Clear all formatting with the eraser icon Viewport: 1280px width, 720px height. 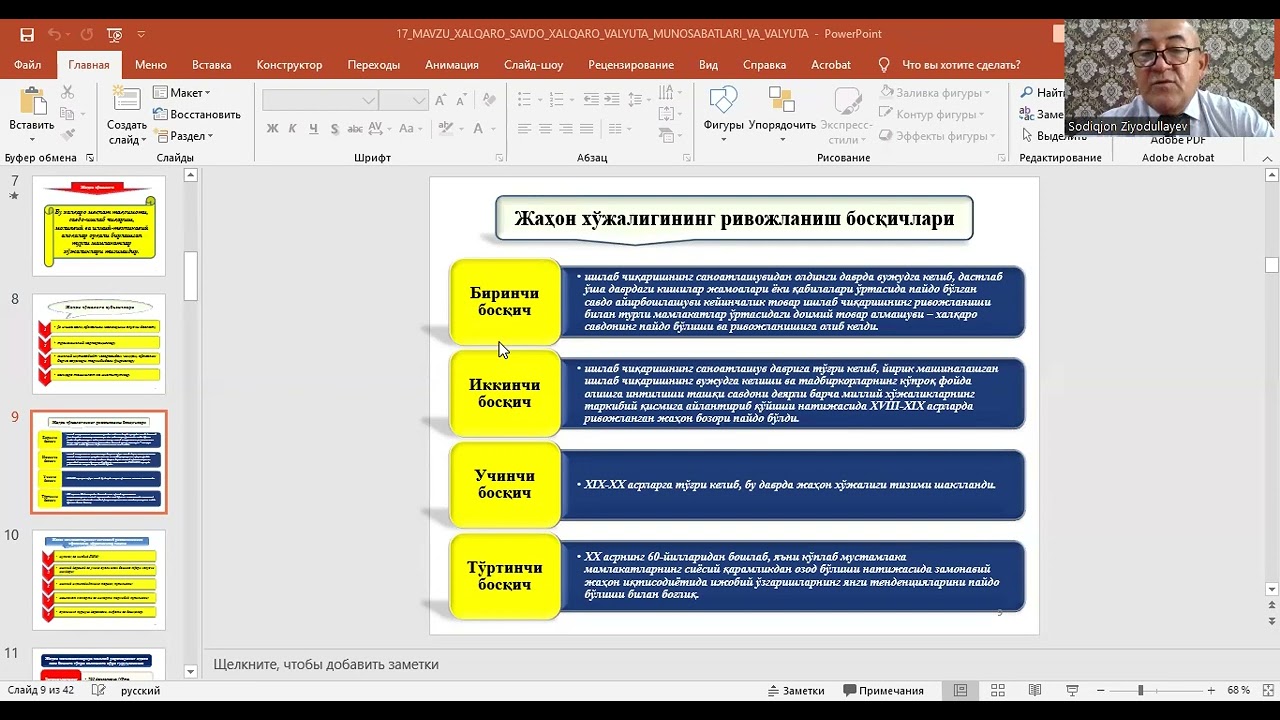tap(489, 100)
